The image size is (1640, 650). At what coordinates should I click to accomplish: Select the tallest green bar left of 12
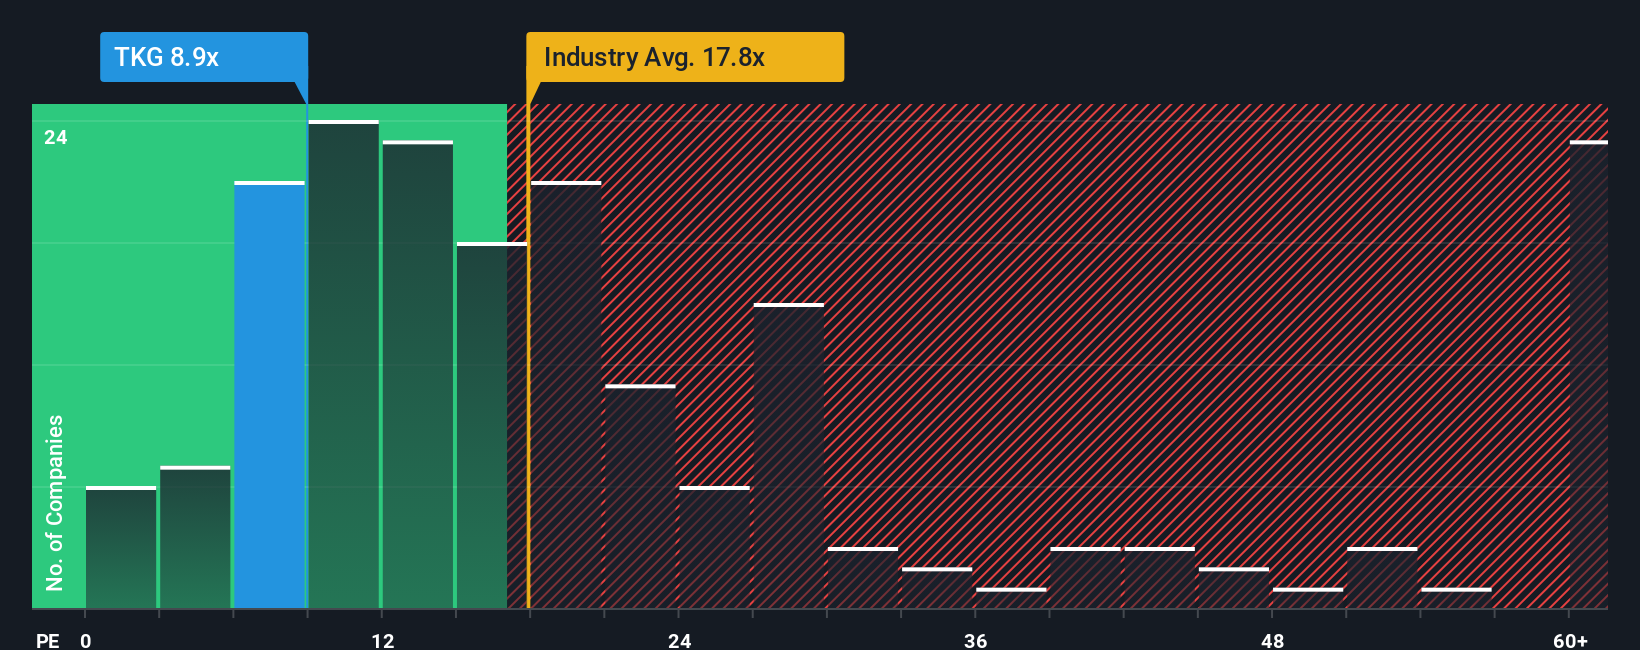[x=344, y=364]
